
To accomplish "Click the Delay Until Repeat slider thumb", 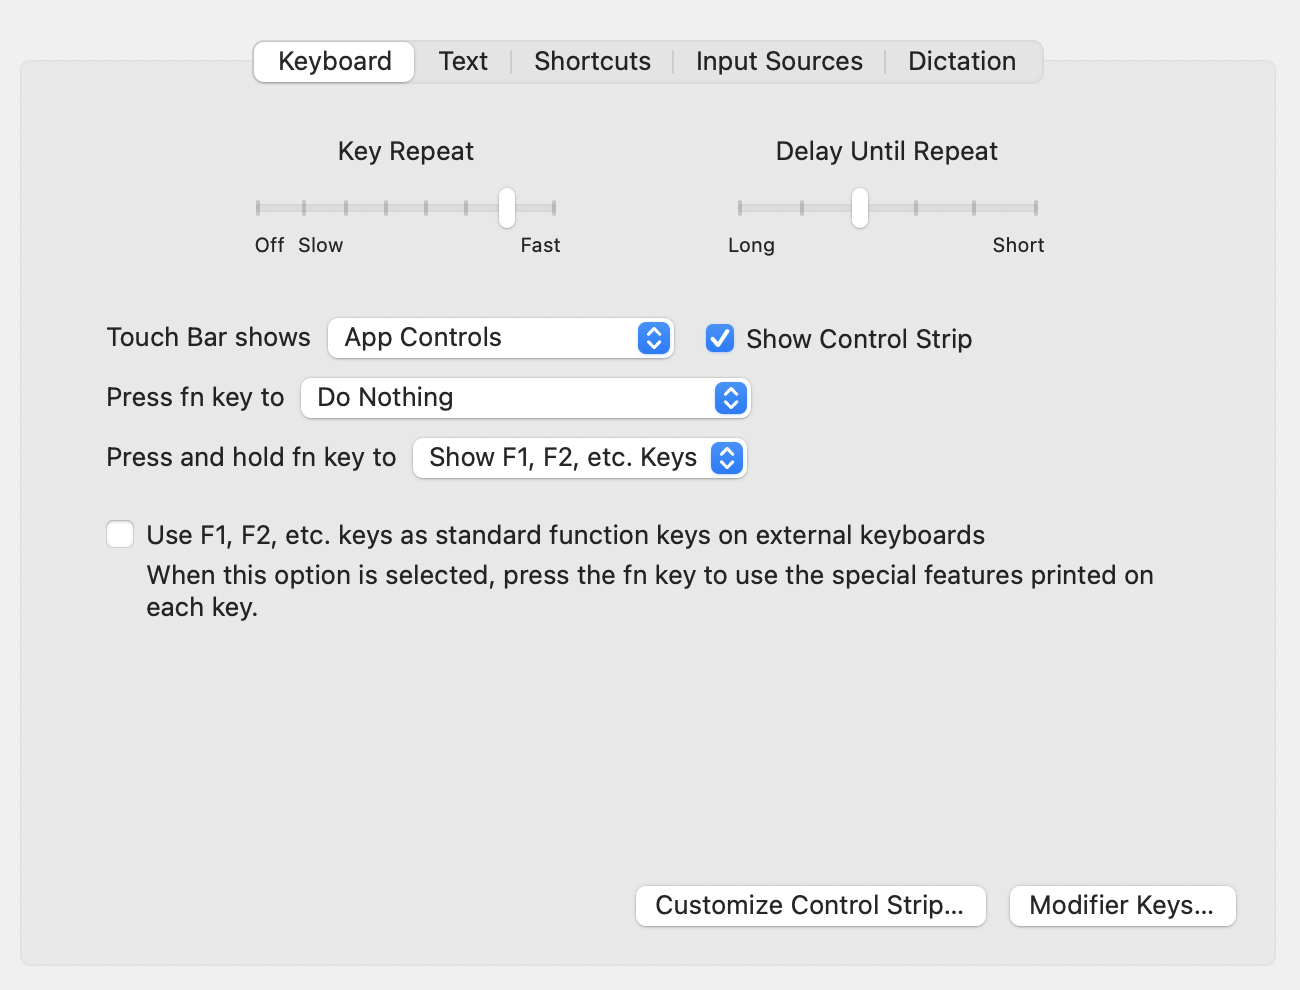I will (x=860, y=208).
